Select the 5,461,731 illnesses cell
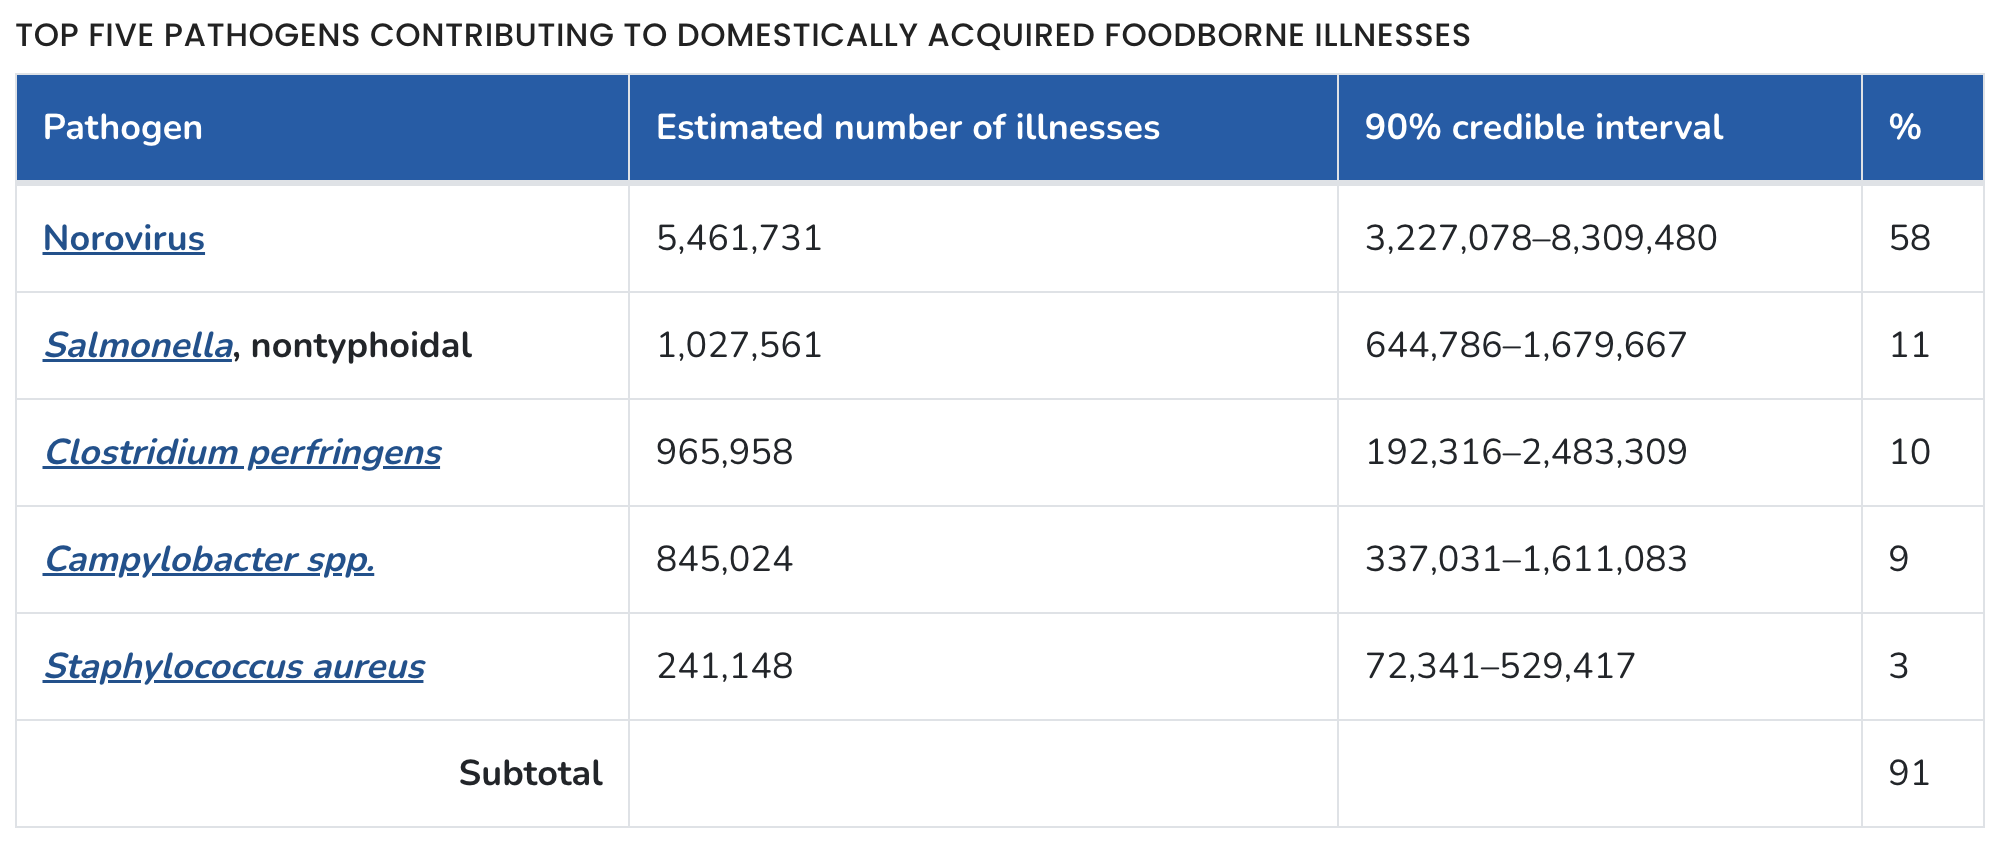Viewport: 2012px width, 862px height. click(739, 239)
